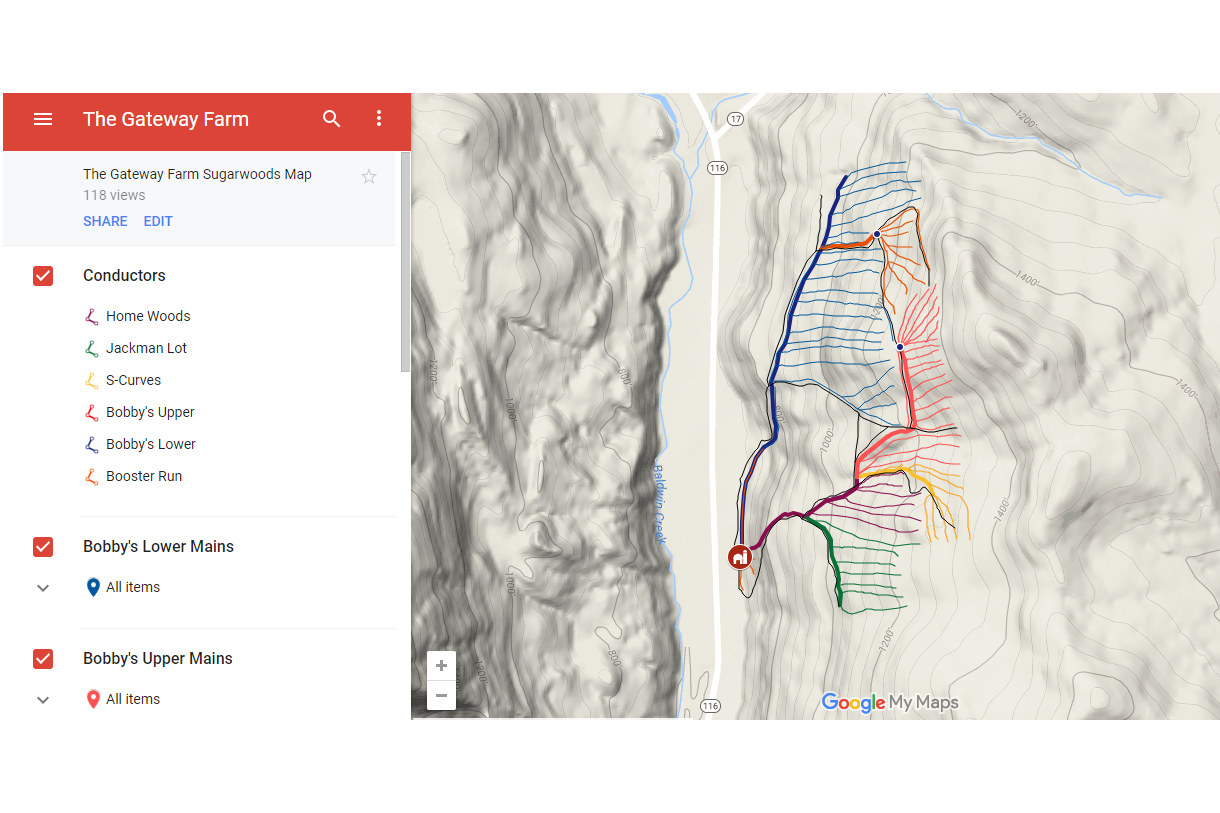The height and width of the screenshot is (813, 1220).
Task: Select Home Woods in Conductors list
Action: [147, 316]
